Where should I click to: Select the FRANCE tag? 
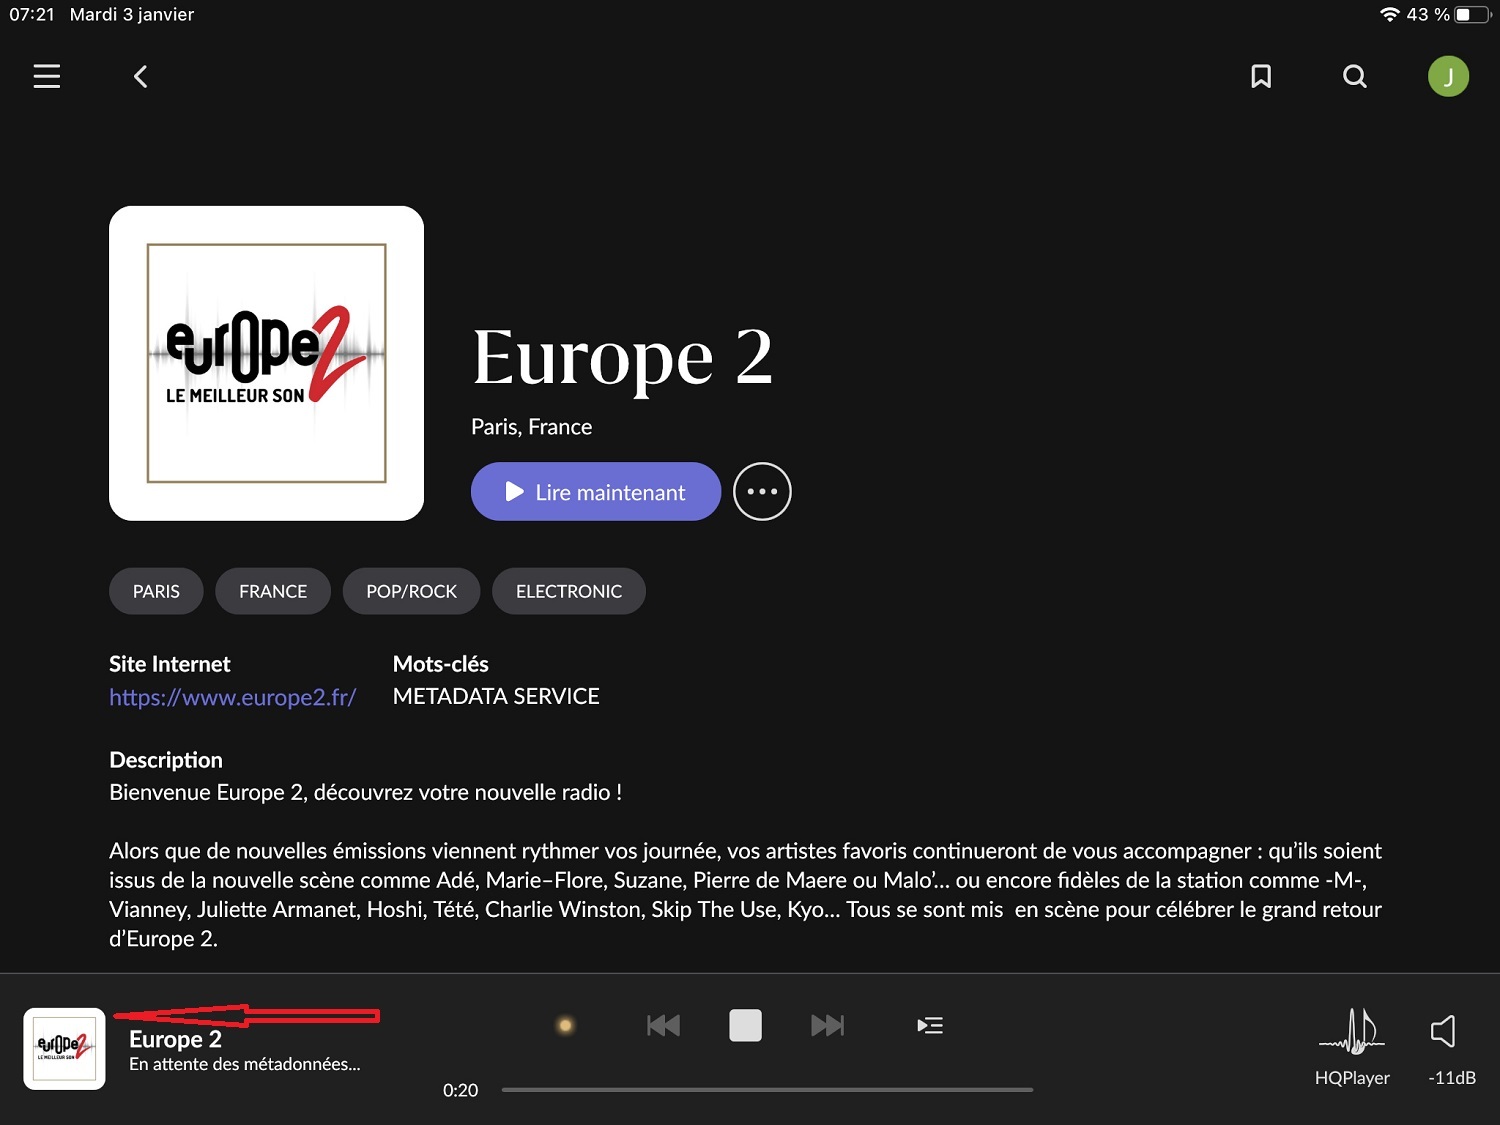tap(273, 591)
